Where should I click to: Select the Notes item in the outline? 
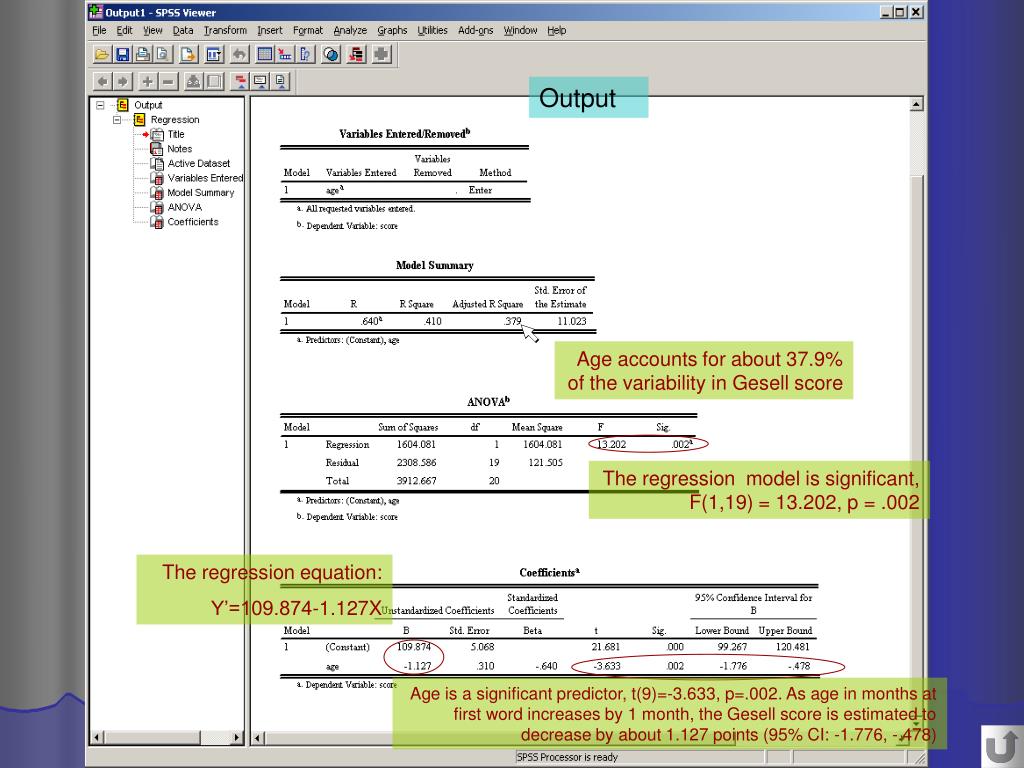pyautogui.click(x=180, y=149)
